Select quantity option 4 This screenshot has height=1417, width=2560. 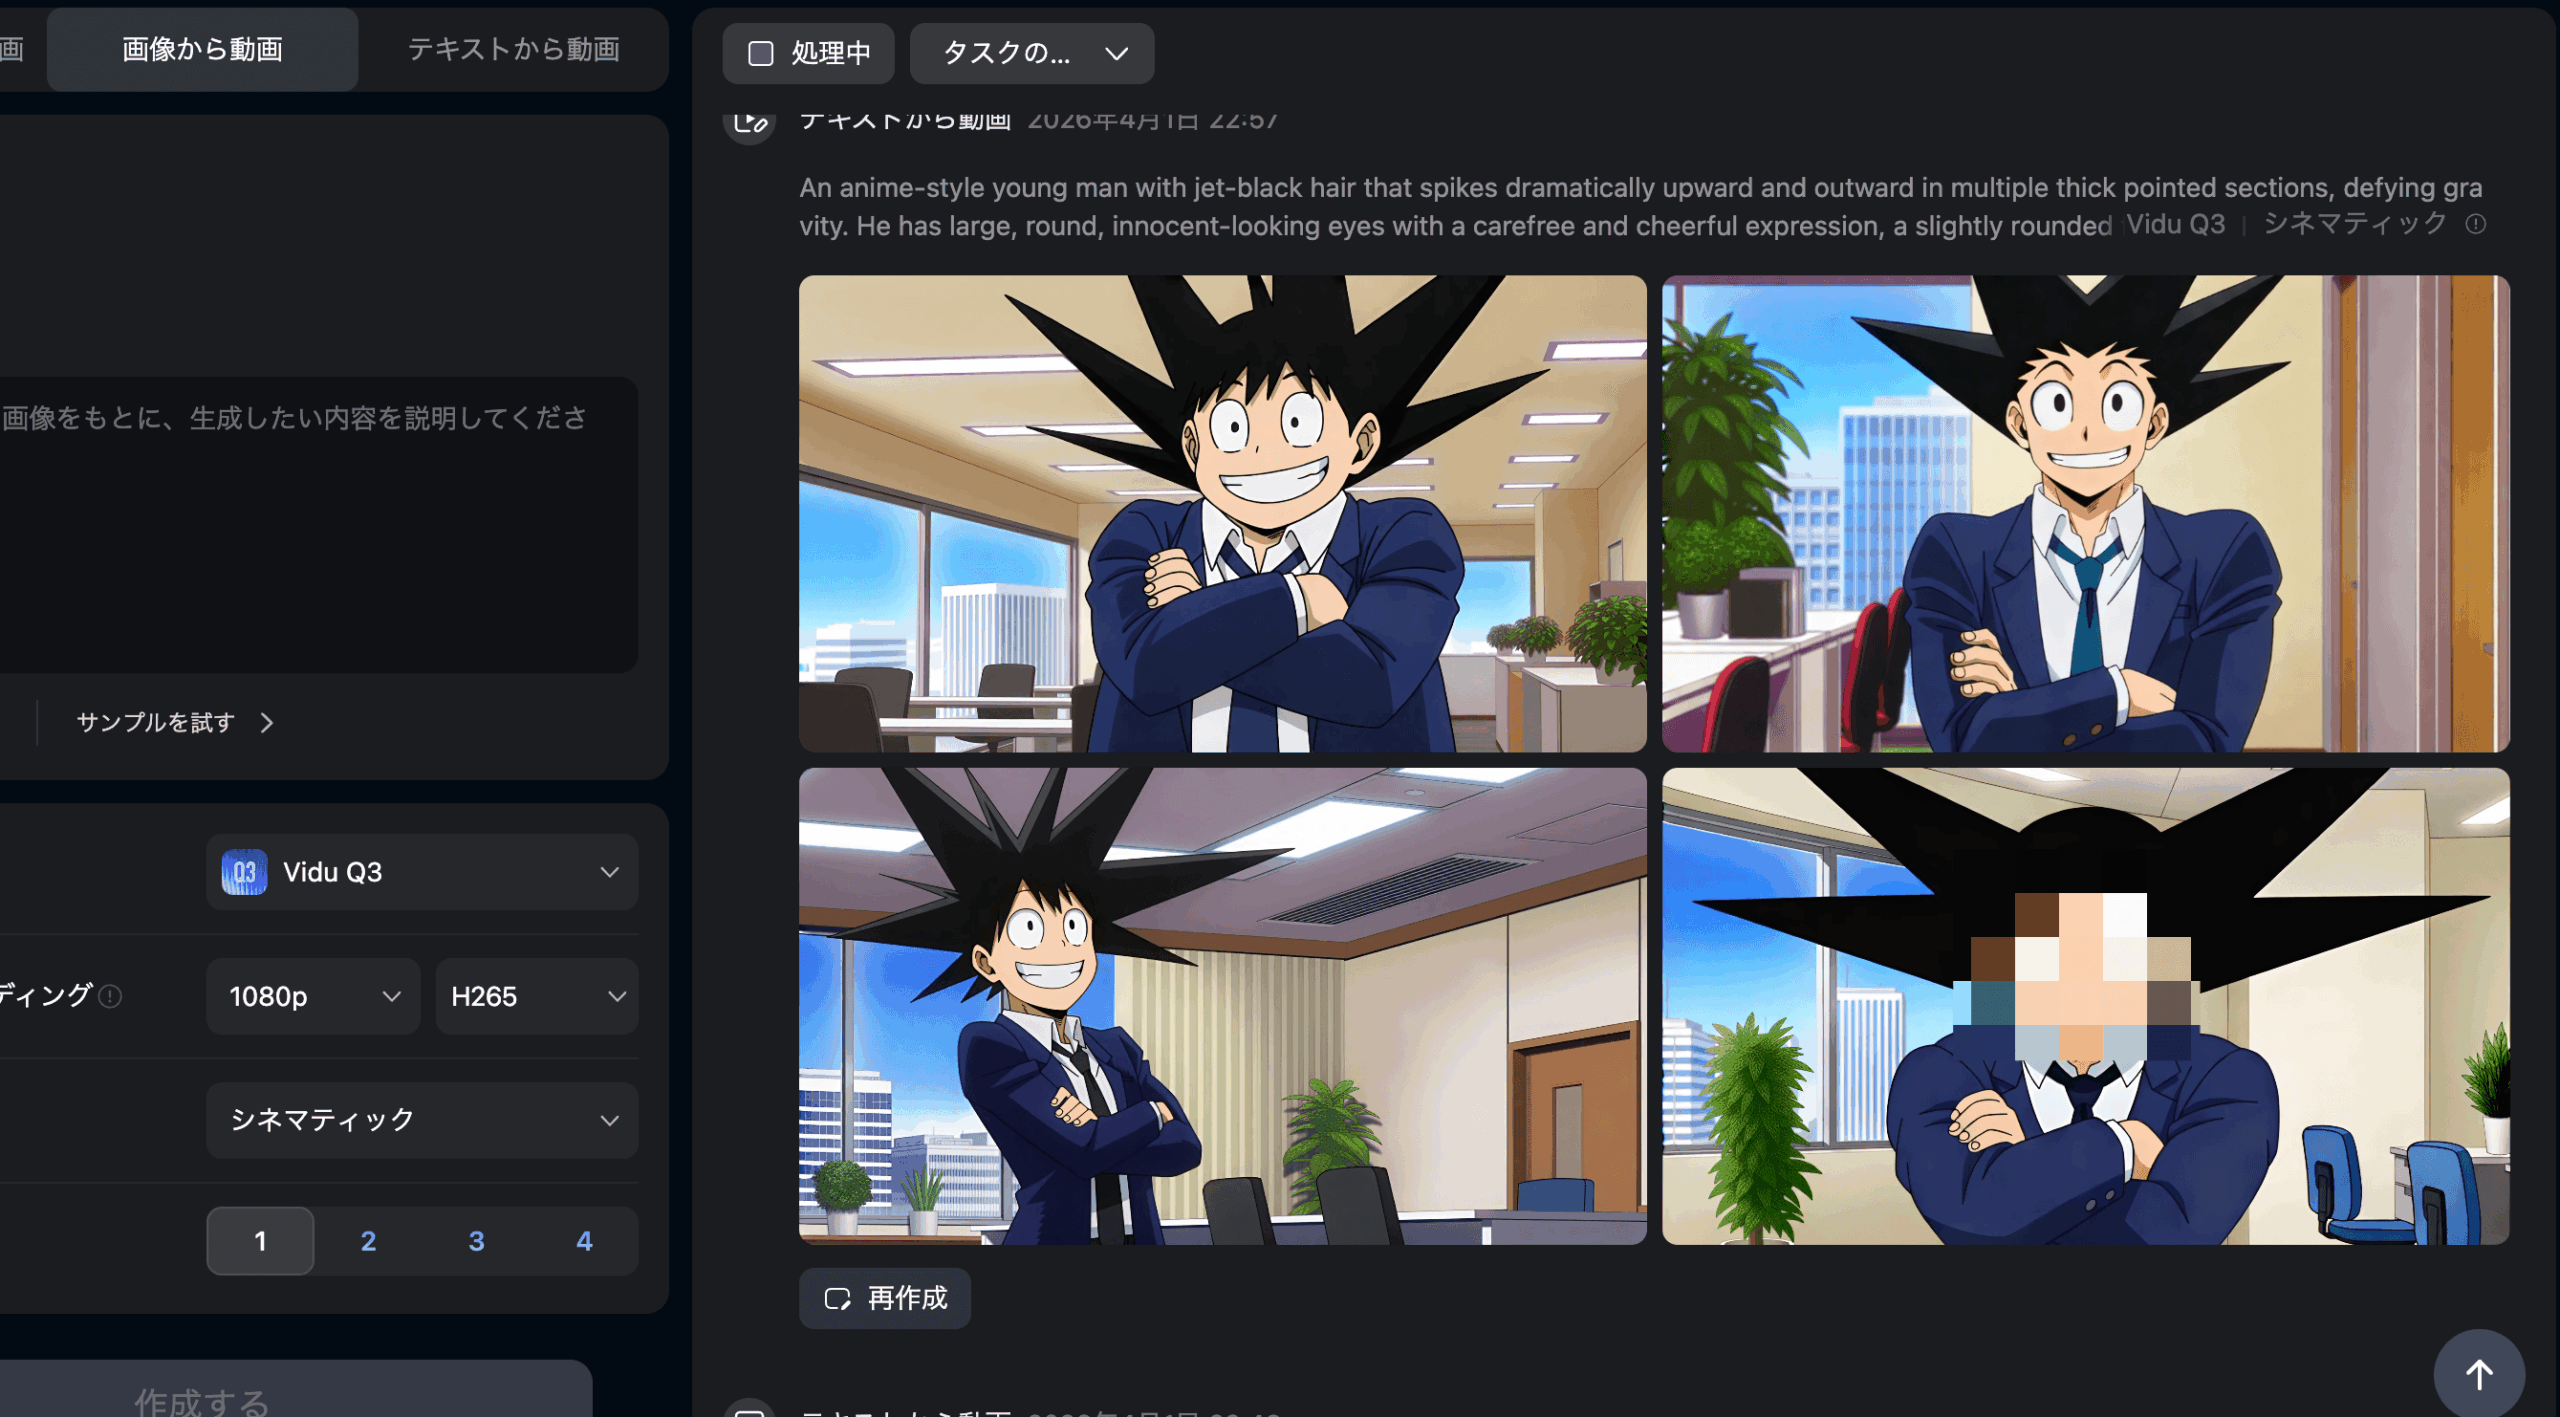[584, 1241]
